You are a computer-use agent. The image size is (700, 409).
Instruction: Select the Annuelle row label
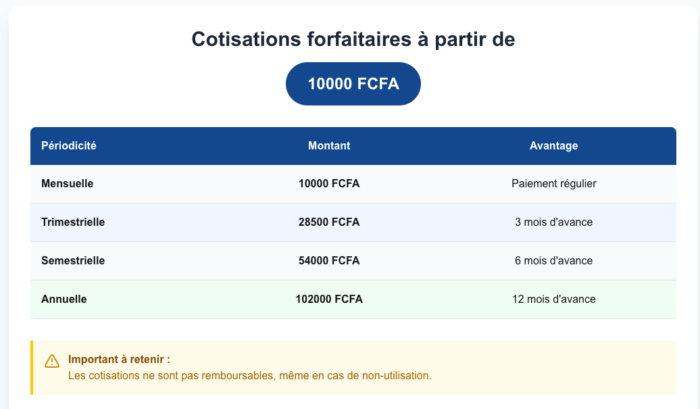pyautogui.click(x=64, y=299)
